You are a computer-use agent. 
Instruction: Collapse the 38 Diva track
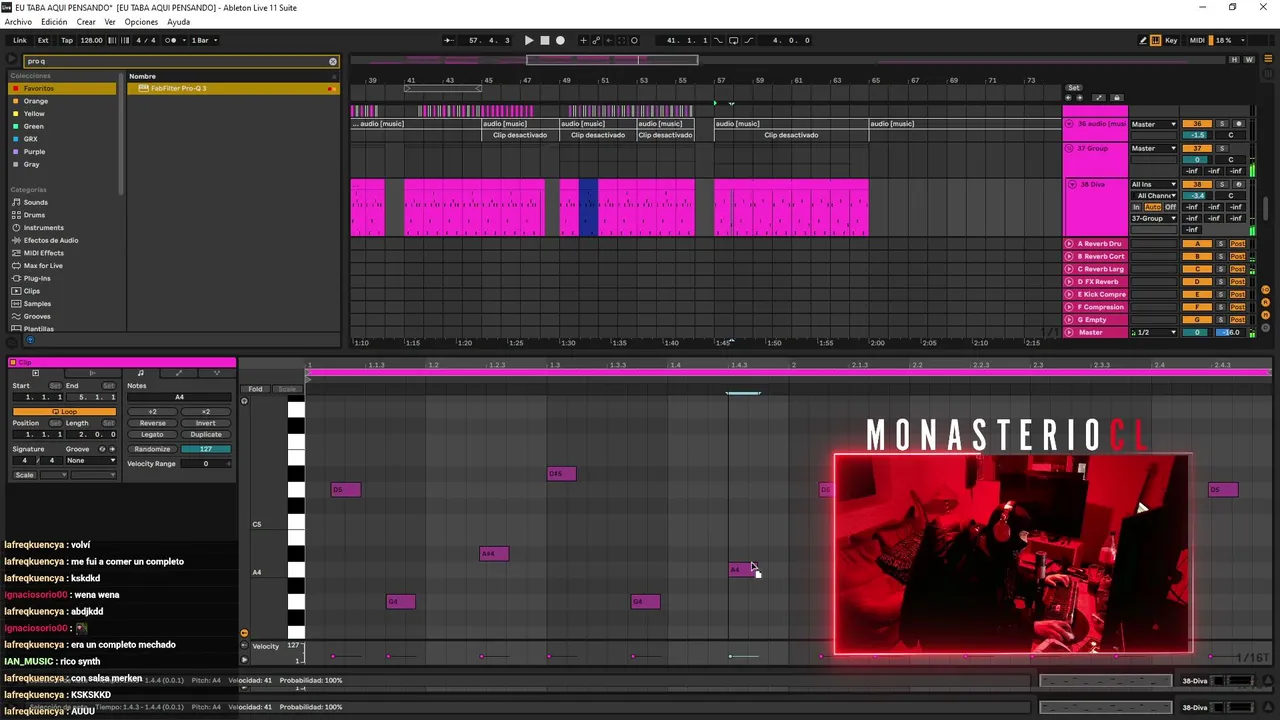(x=1072, y=185)
